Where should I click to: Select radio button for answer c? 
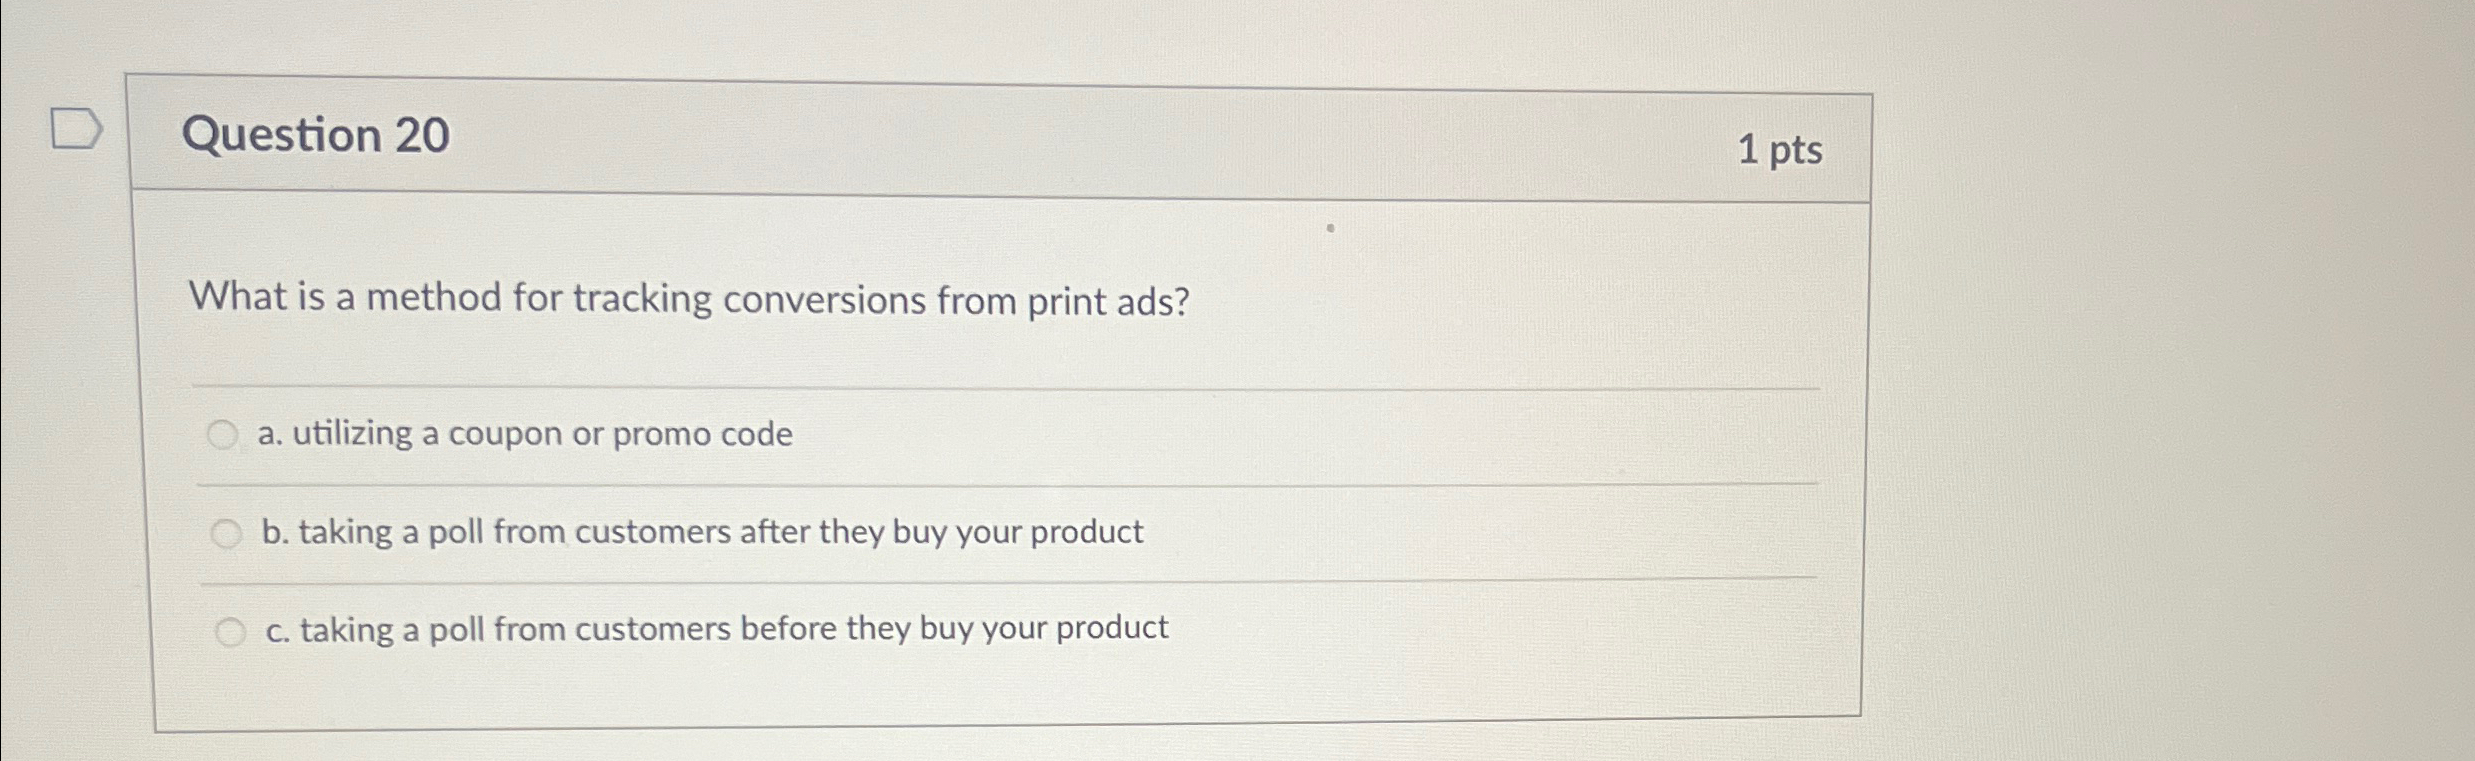(231, 629)
